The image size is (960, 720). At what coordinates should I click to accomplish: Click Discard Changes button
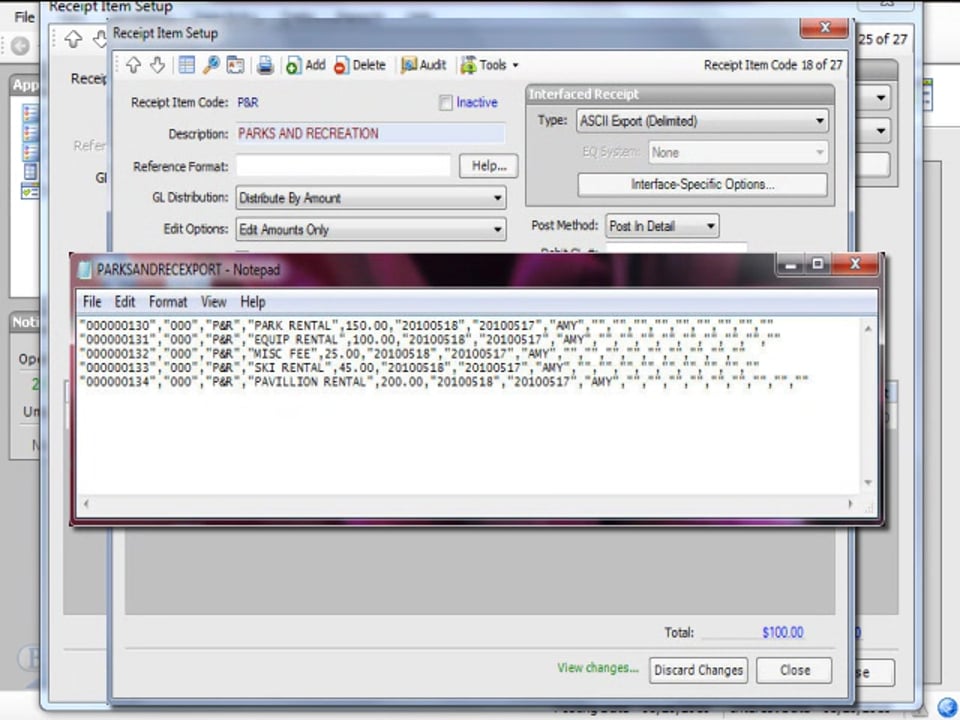click(699, 670)
